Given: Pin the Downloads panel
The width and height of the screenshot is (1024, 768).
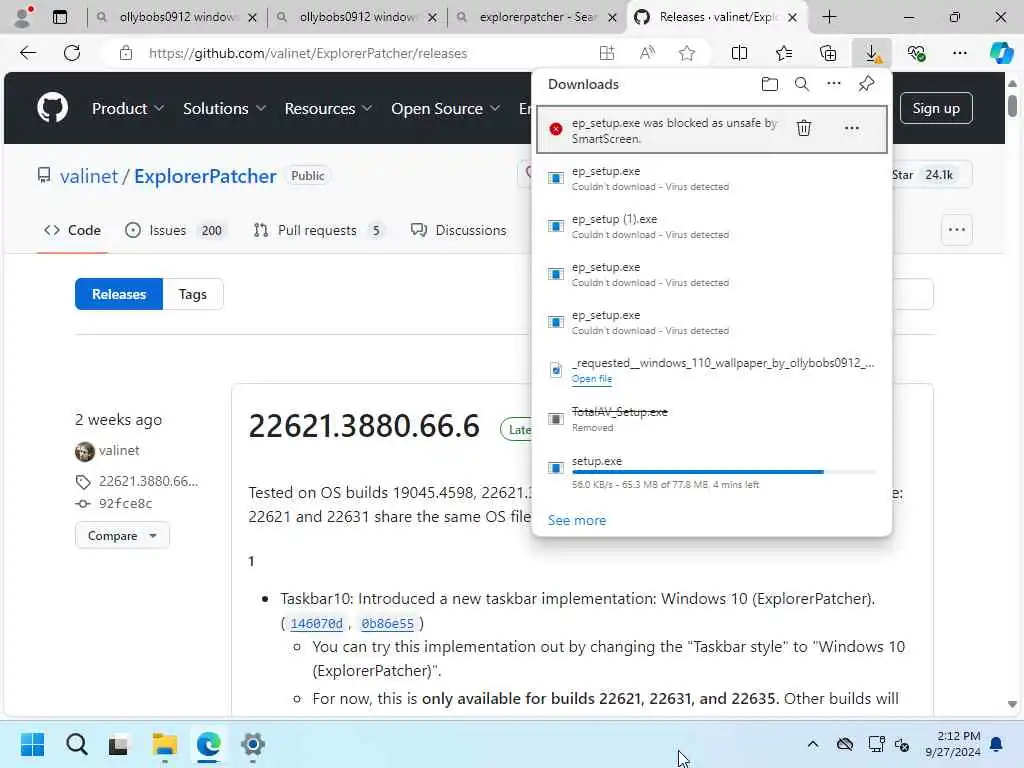Looking at the screenshot, I should click(x=866, y=84).
